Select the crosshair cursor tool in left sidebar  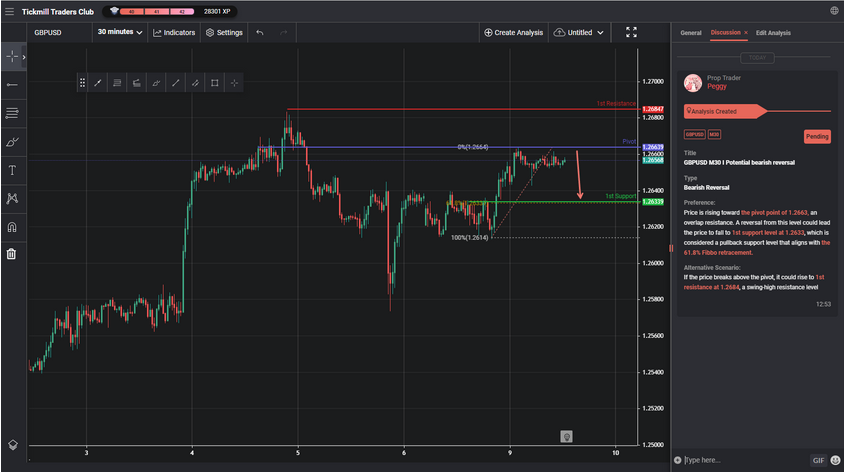(12, 57)
